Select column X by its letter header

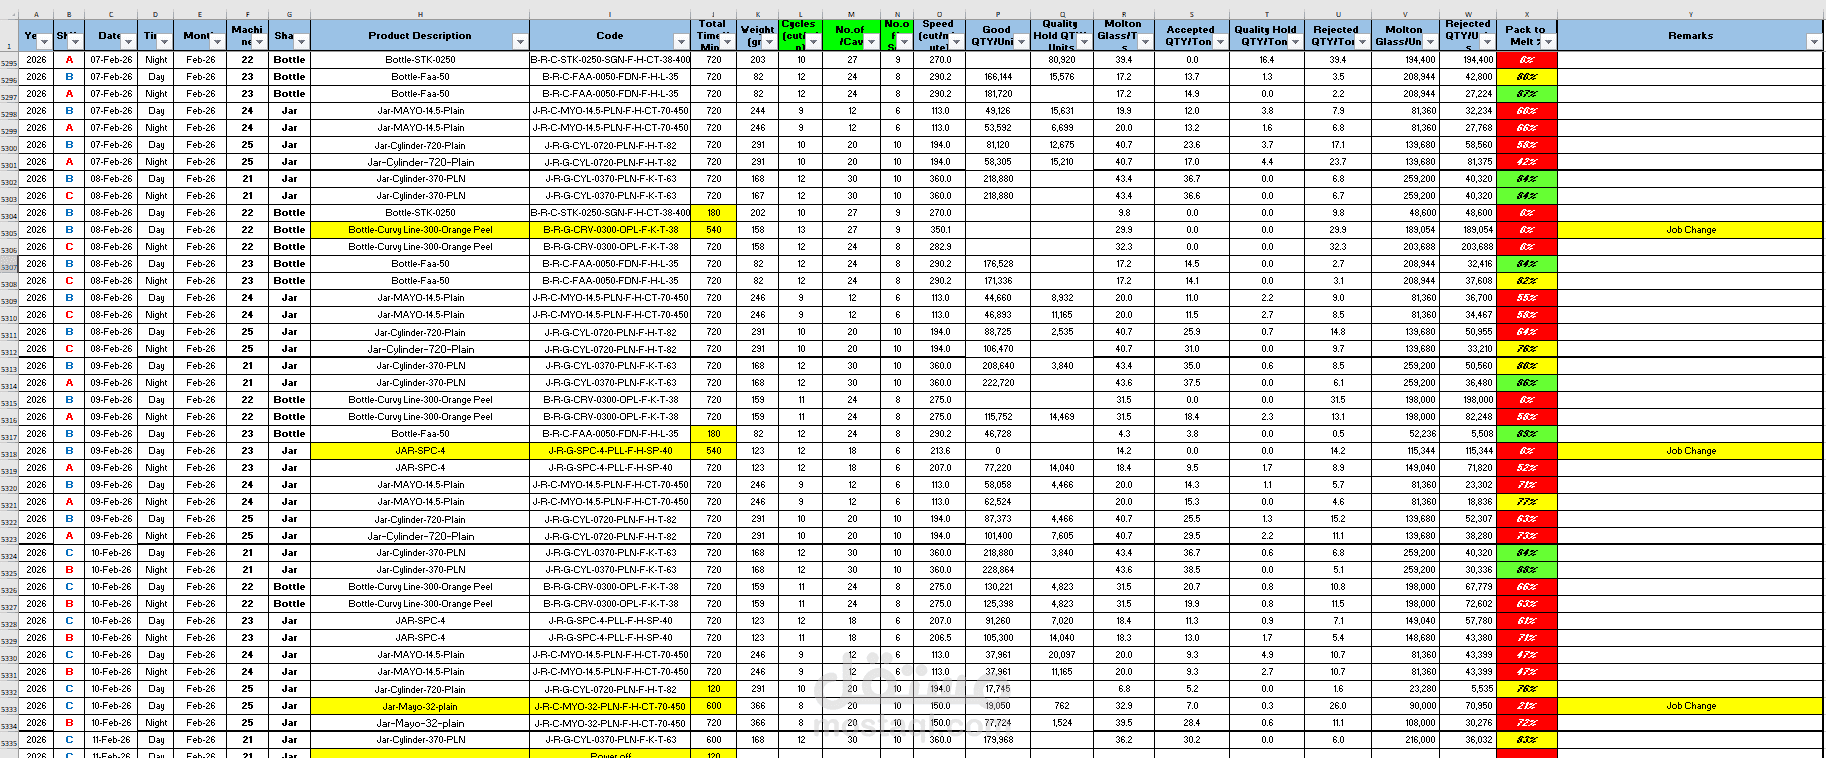coord(1527,14)
